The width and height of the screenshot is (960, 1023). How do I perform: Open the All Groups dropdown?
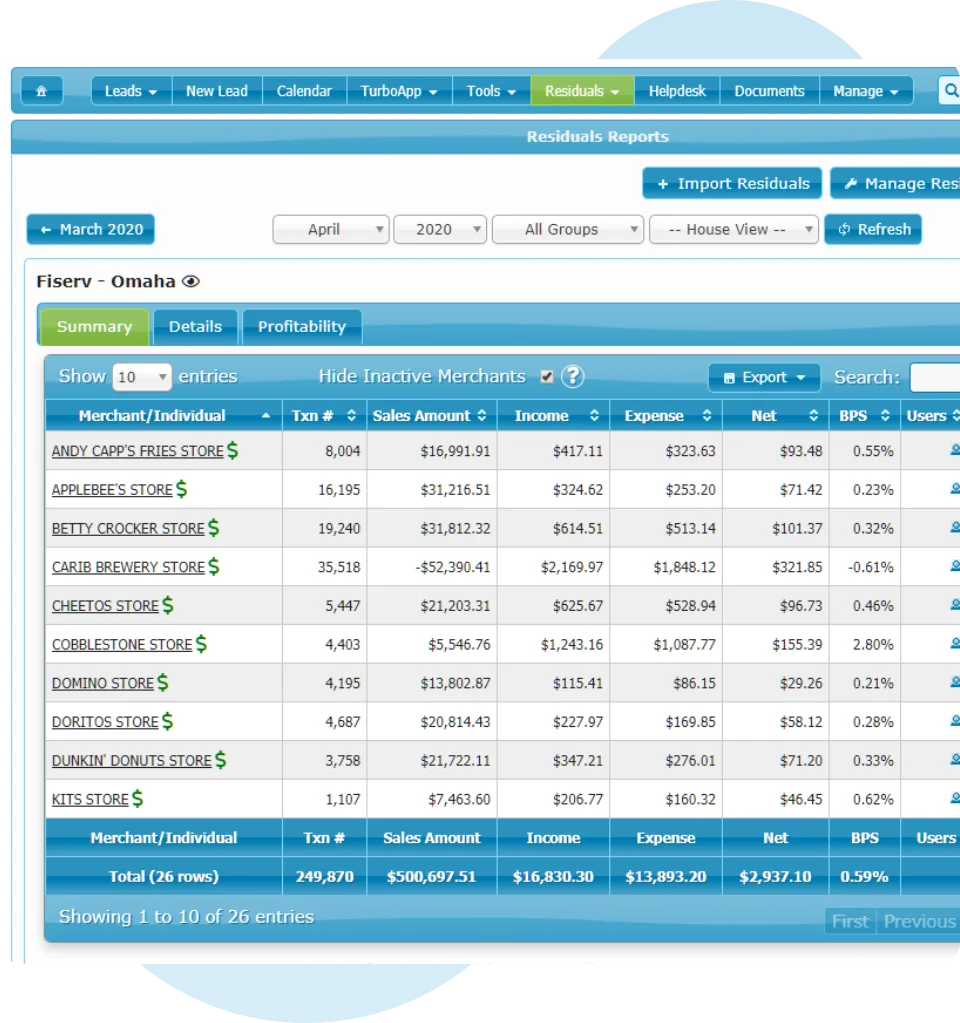click(568, 229)
